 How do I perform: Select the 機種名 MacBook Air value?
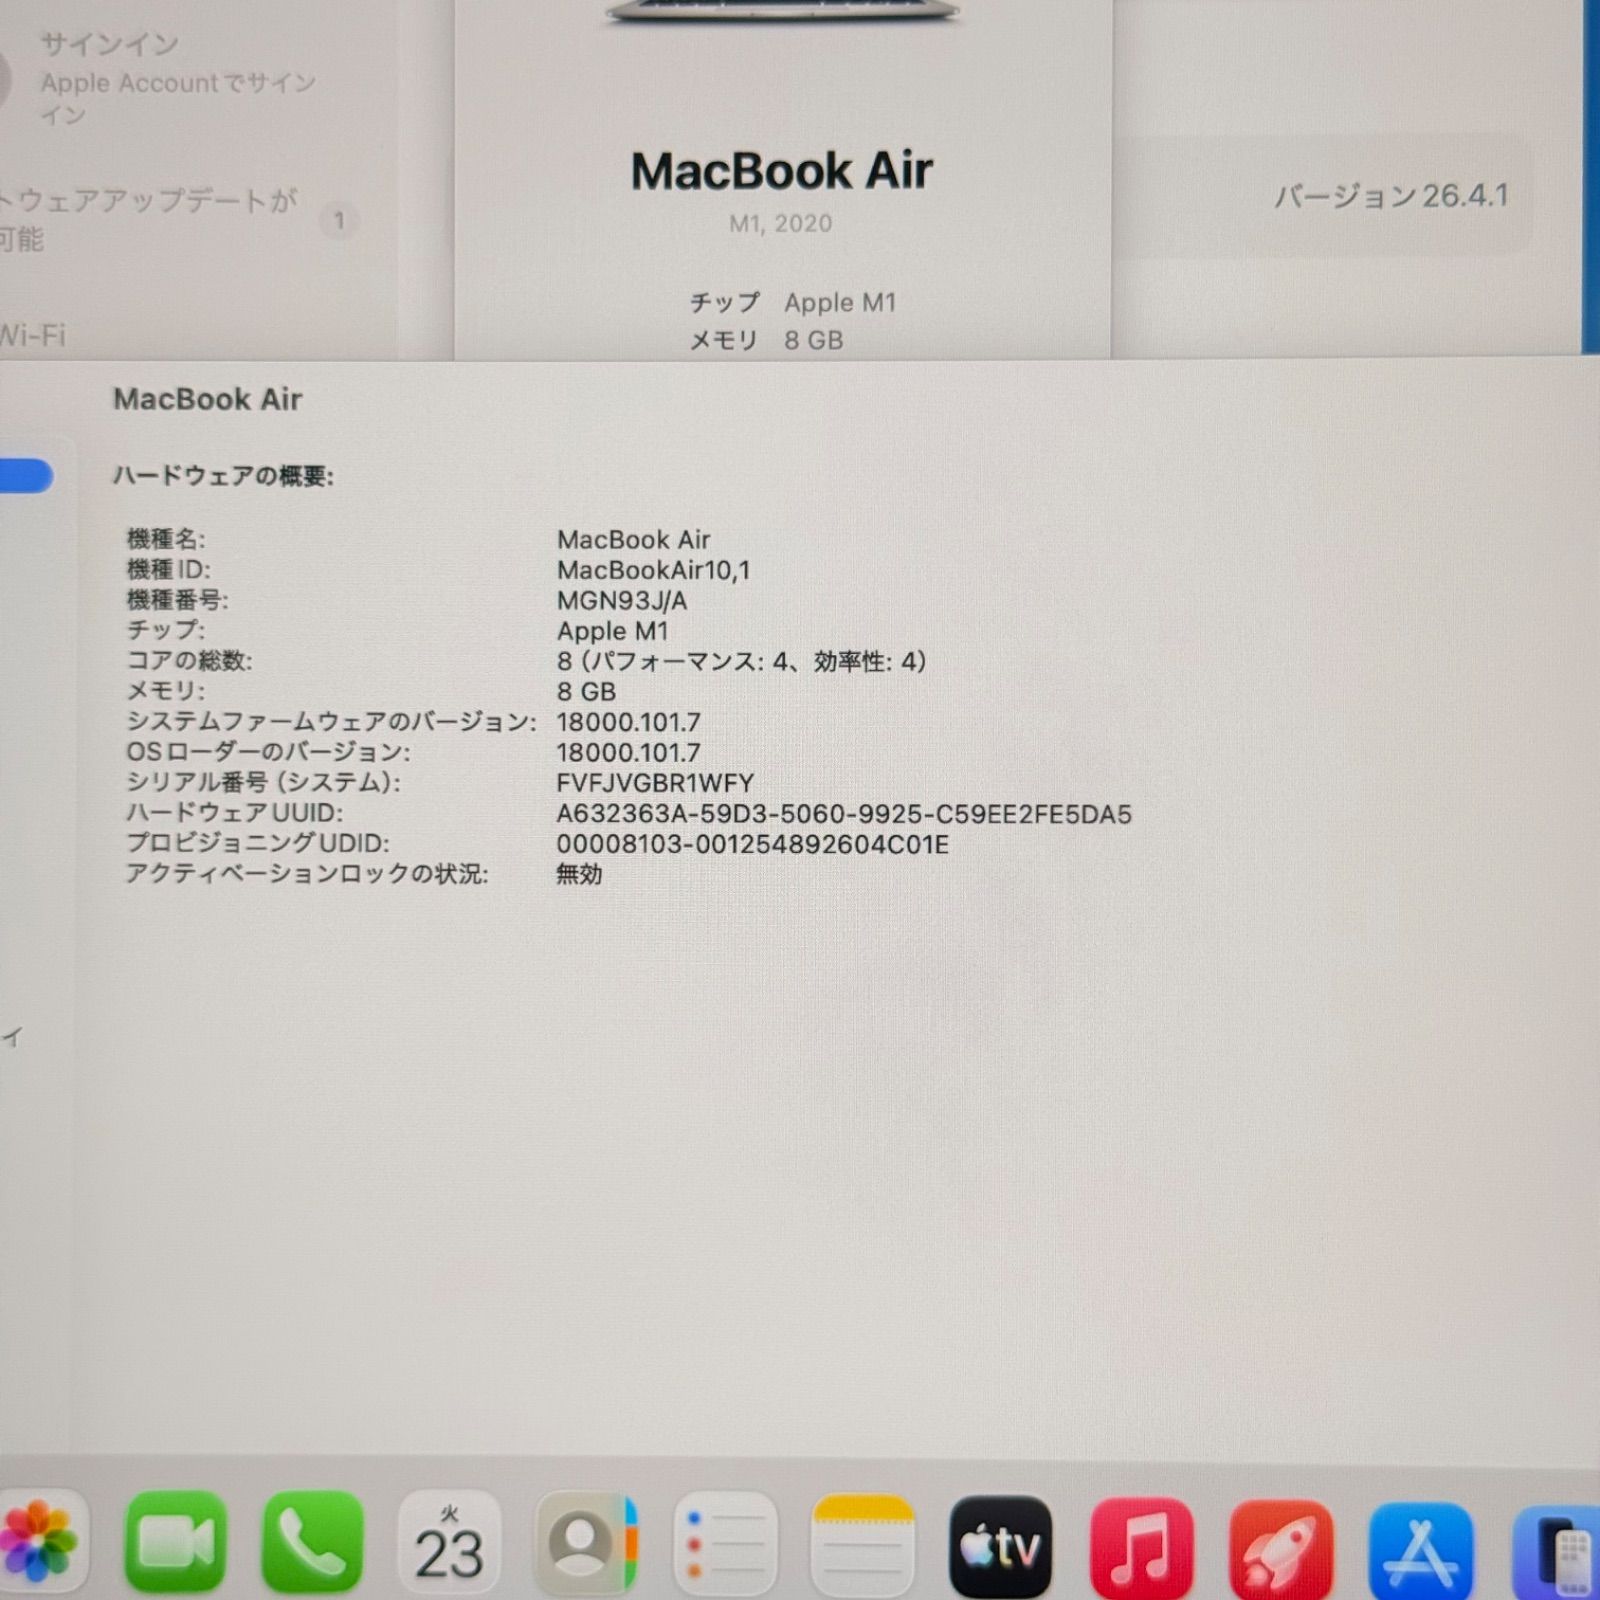633,540
